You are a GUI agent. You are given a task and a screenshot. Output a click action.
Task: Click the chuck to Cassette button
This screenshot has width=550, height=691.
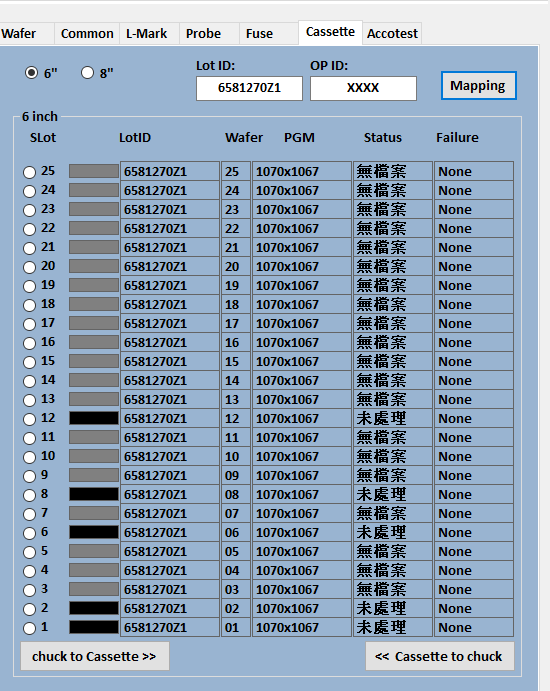95,656
